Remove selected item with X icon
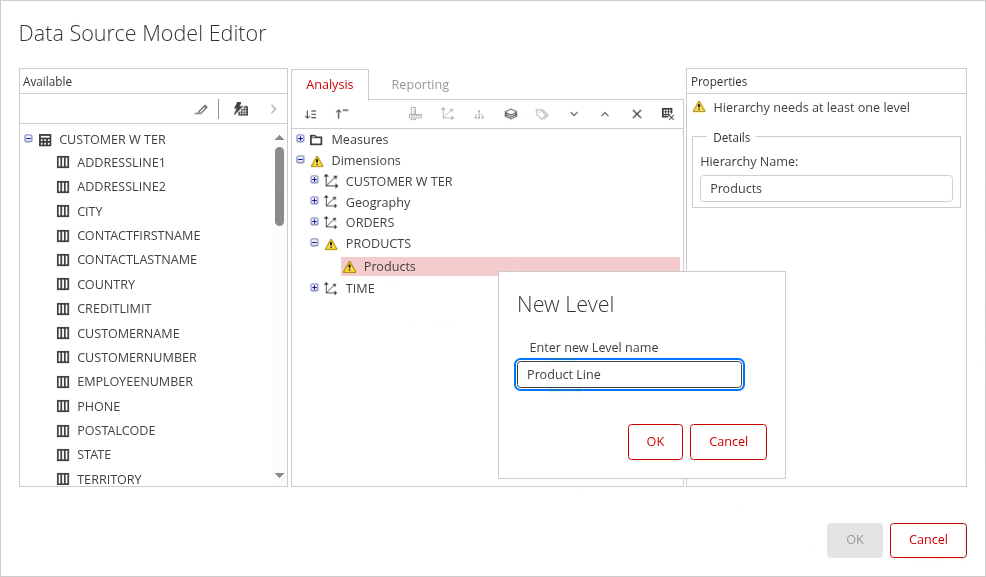The height and width of the screenshot is (577, 986). 636,114
